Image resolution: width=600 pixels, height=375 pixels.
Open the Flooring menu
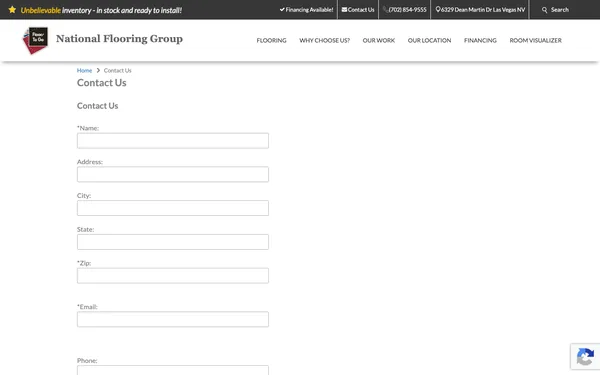click(271, 40)
